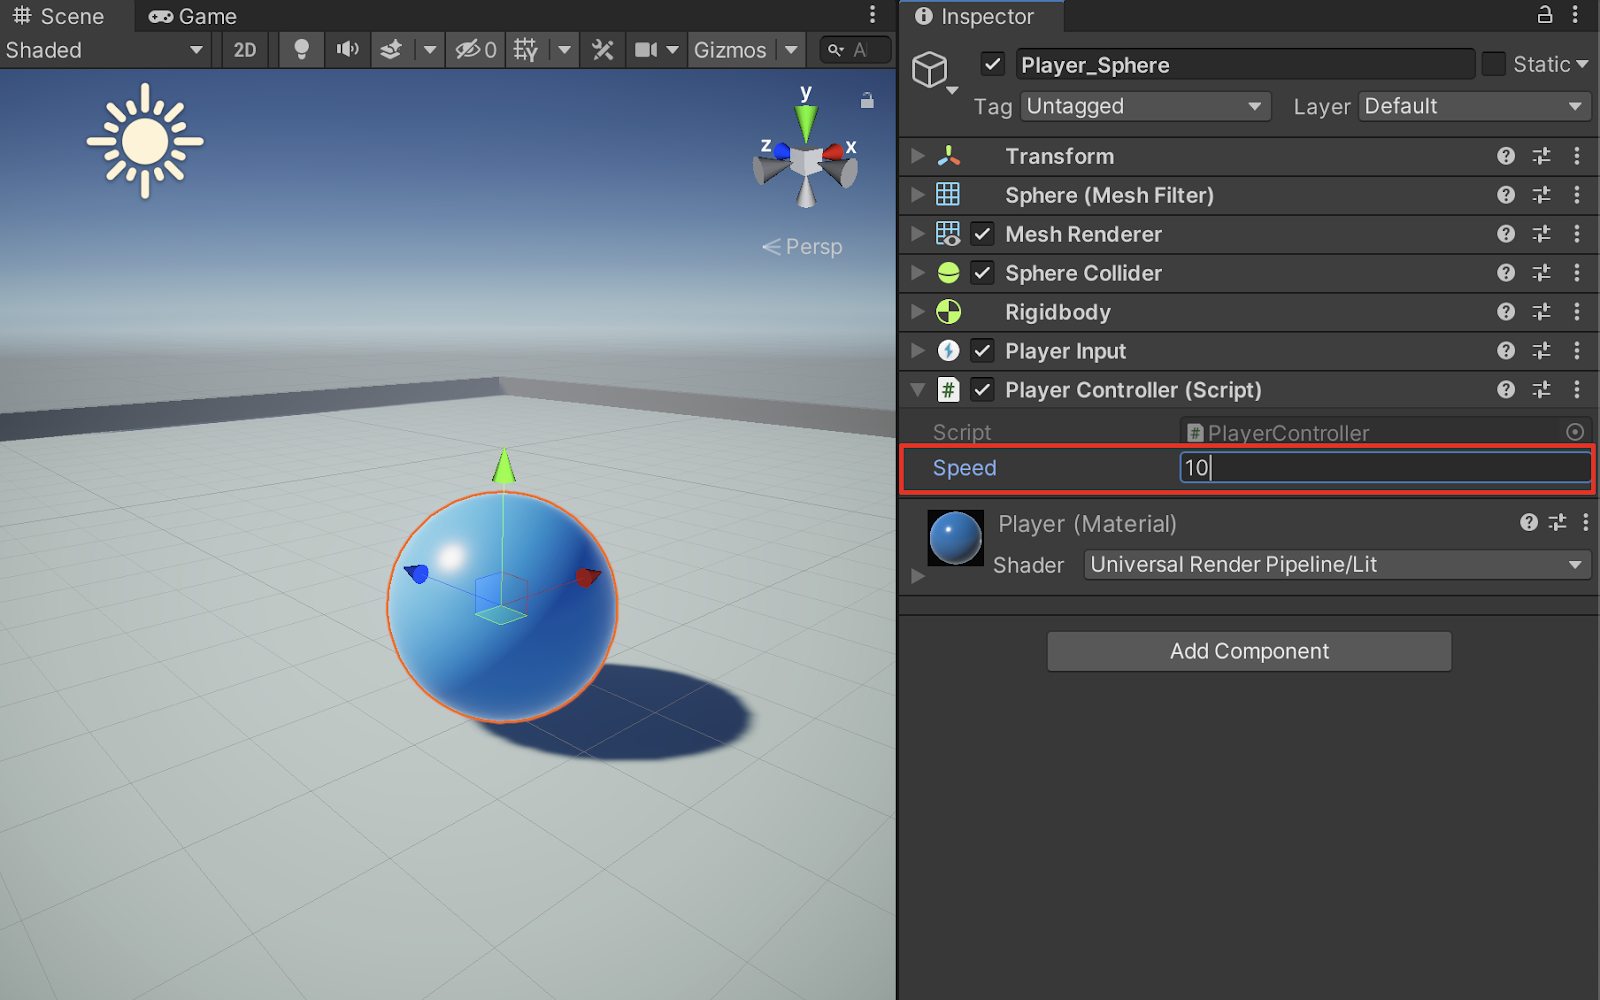Click the scene grid visibility icon
Viewport: 1600px width, 1000px height.
click(526, 50)
